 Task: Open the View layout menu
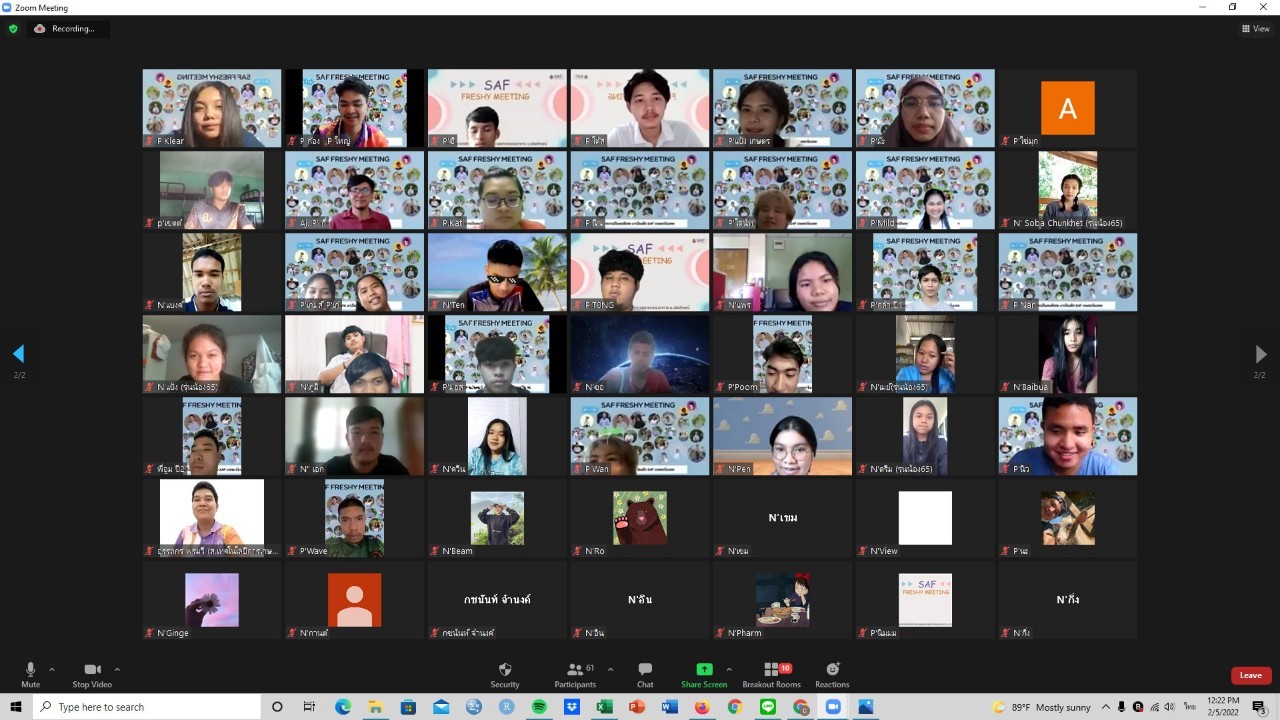click(1256, 29)
